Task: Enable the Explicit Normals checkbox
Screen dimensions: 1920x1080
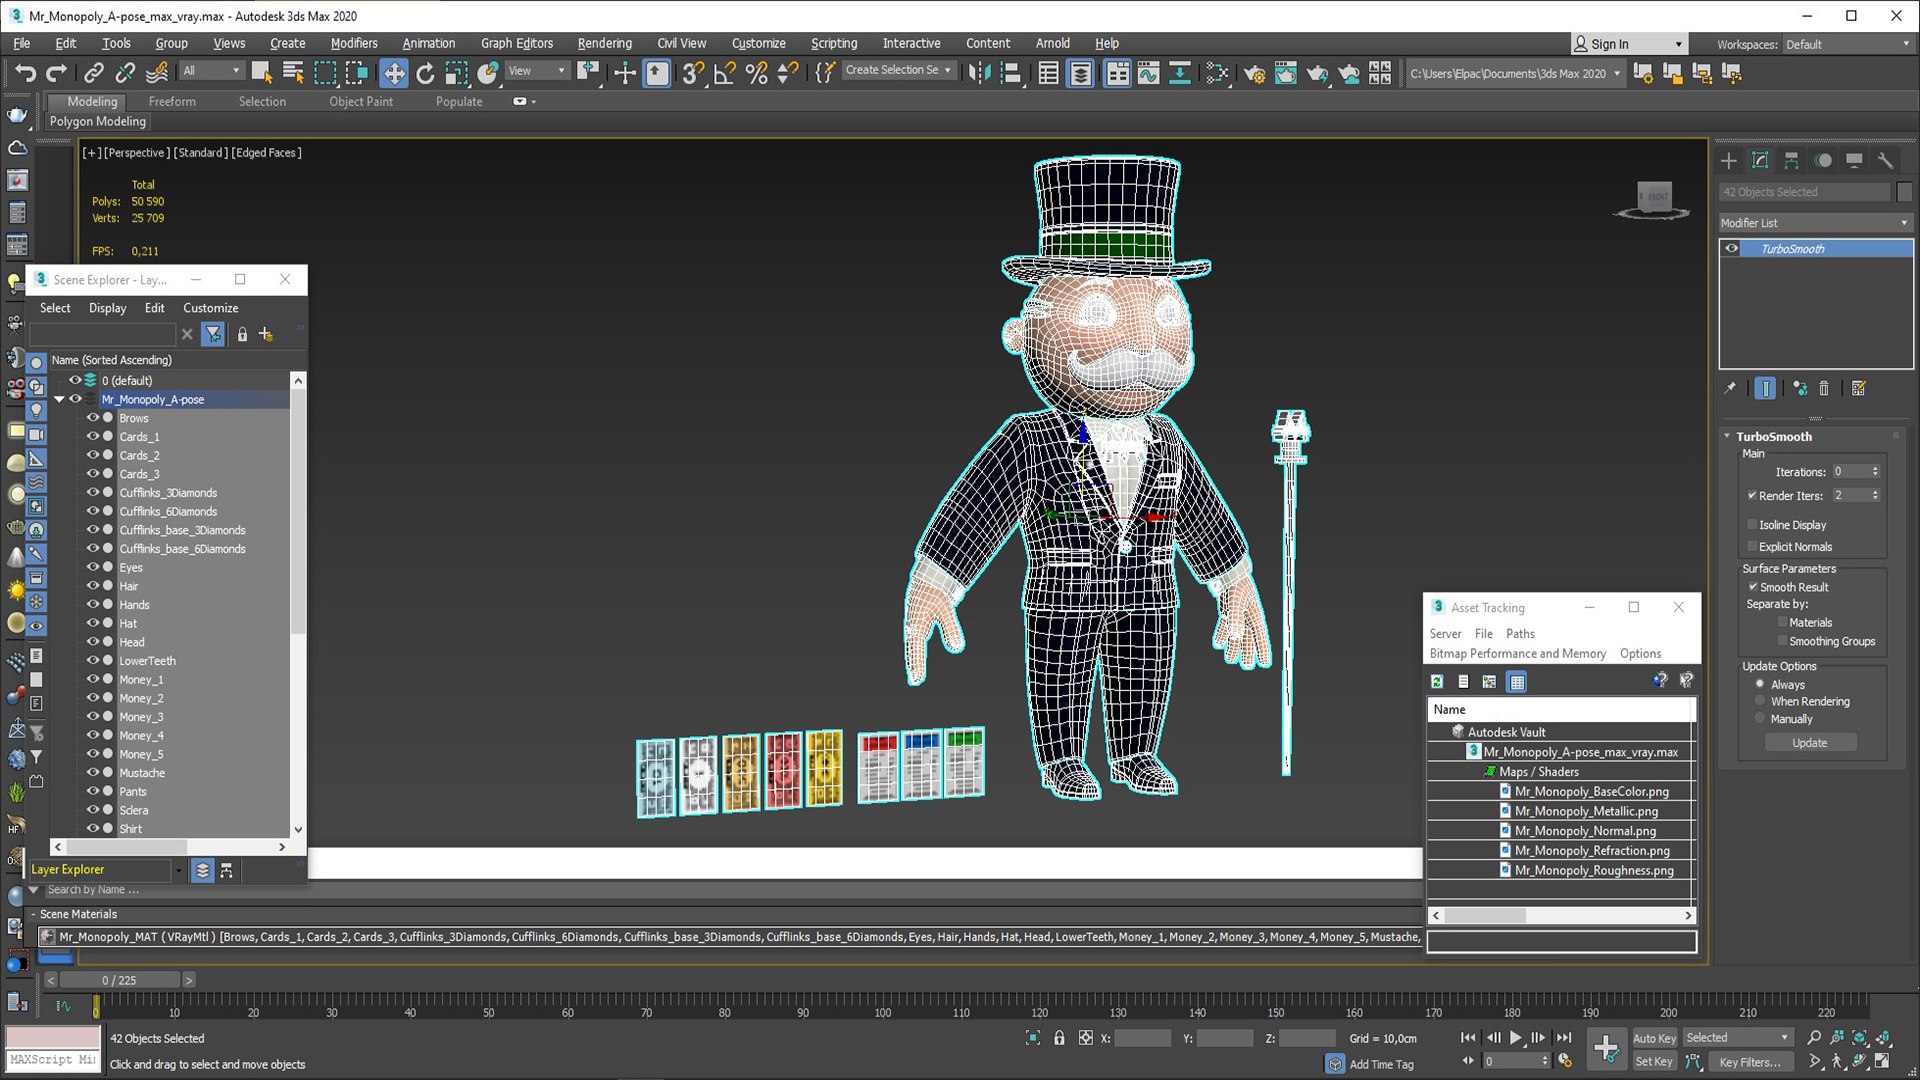Action: 1752,546
